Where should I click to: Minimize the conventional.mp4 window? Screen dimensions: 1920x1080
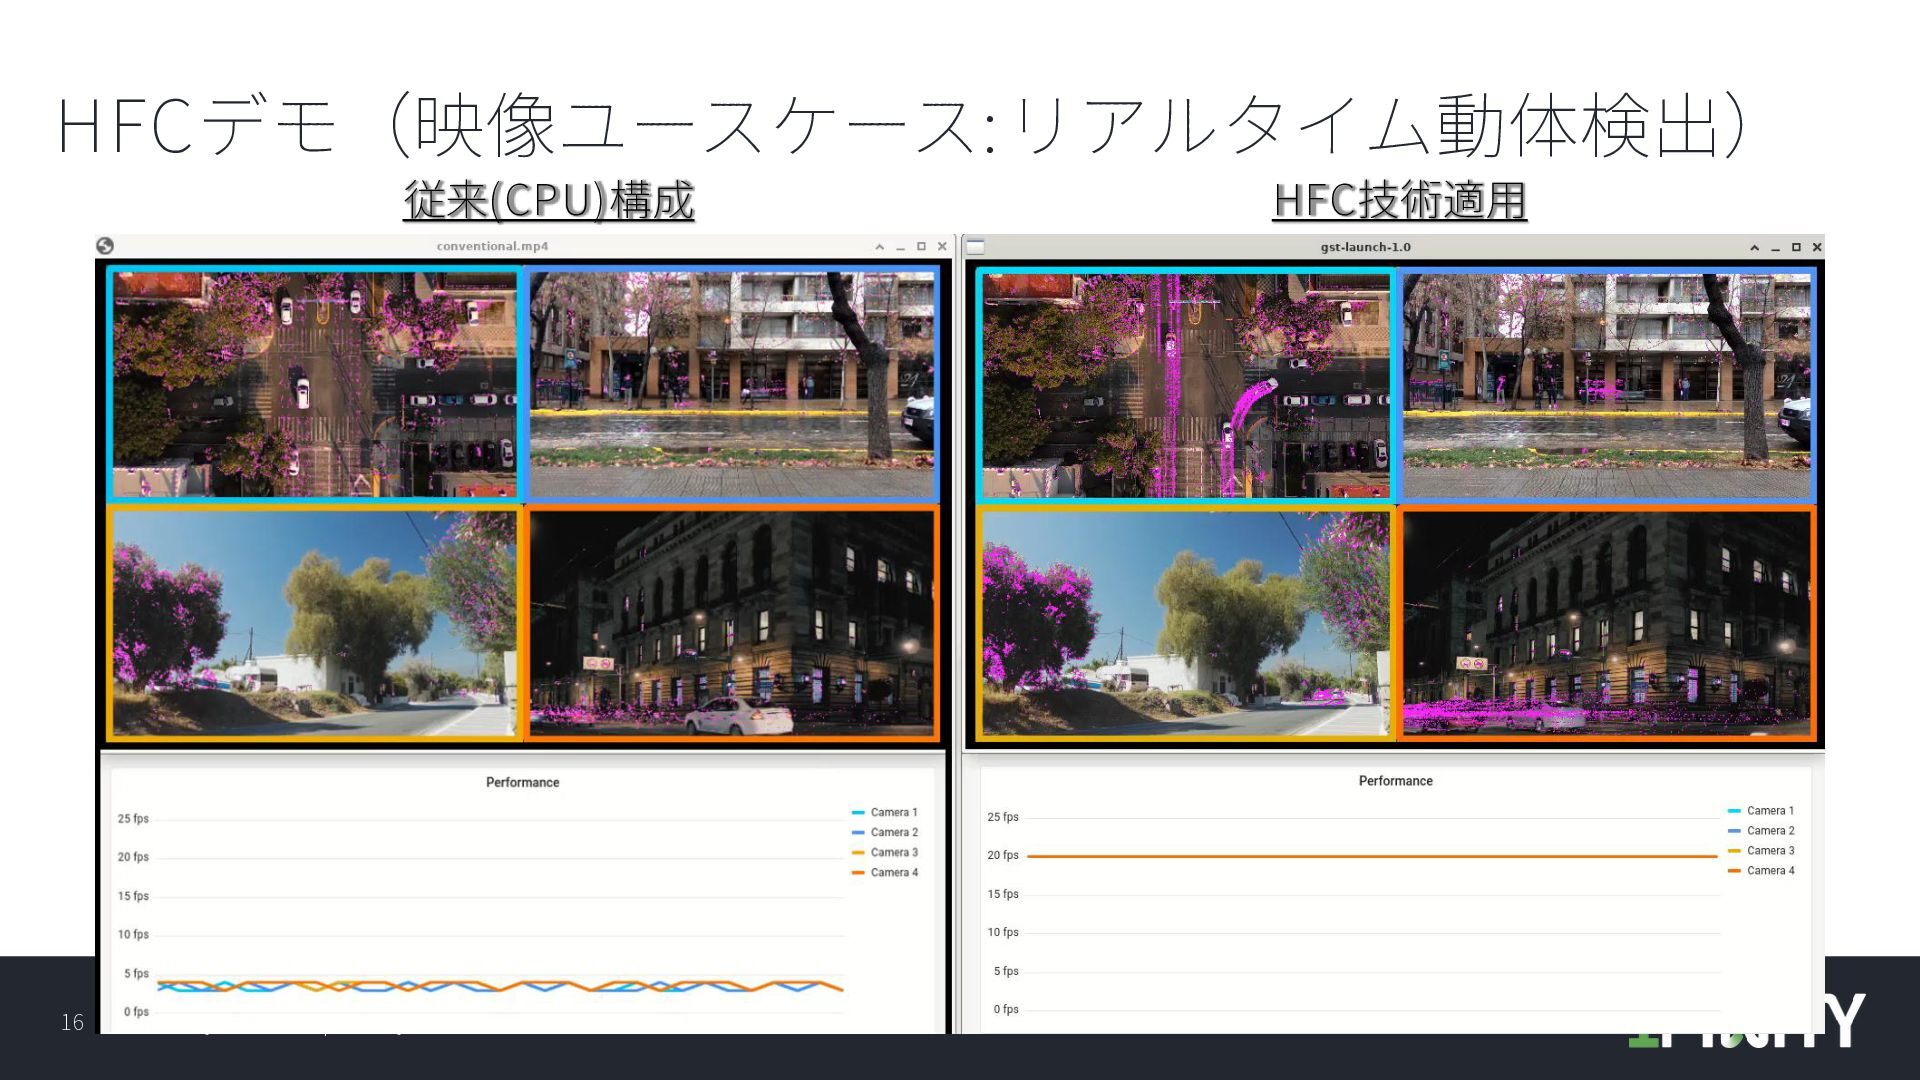click(900, 247)
